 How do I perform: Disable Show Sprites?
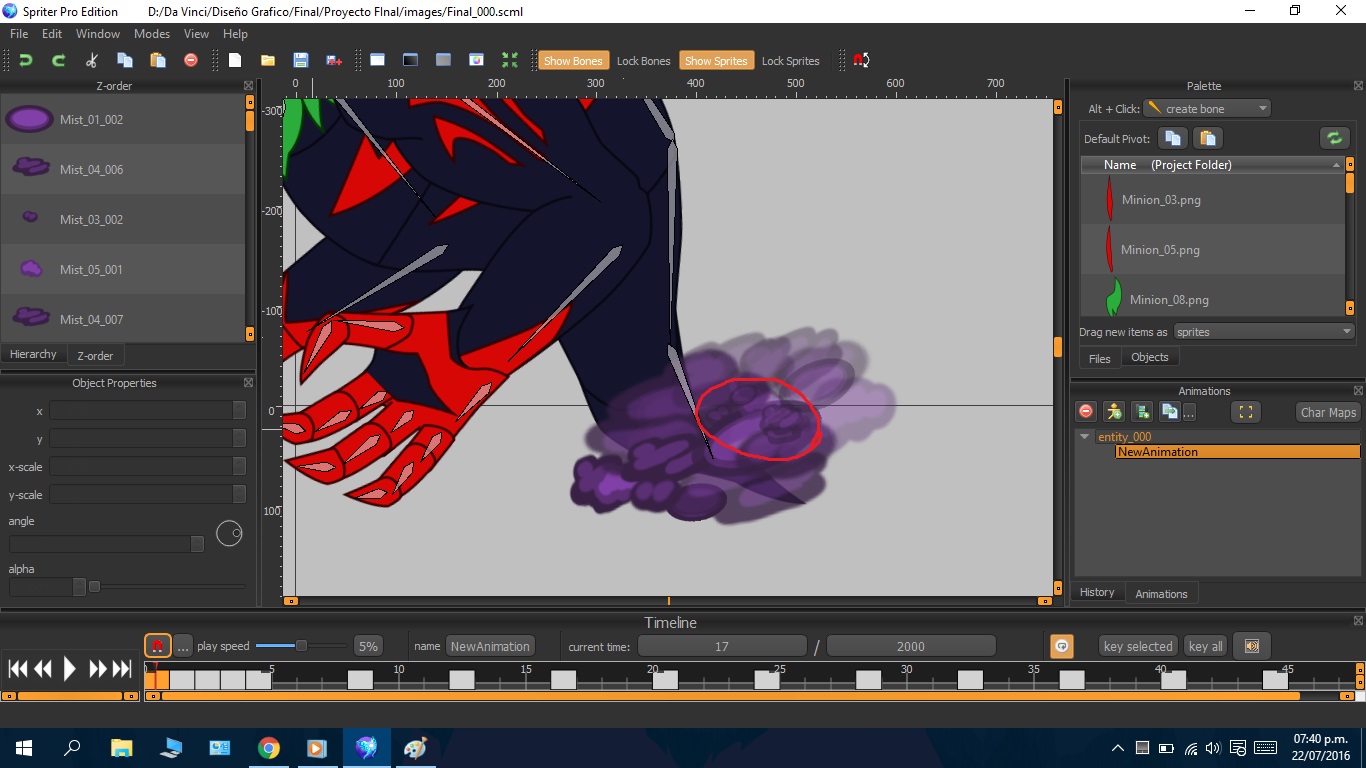tap(716, 60)
